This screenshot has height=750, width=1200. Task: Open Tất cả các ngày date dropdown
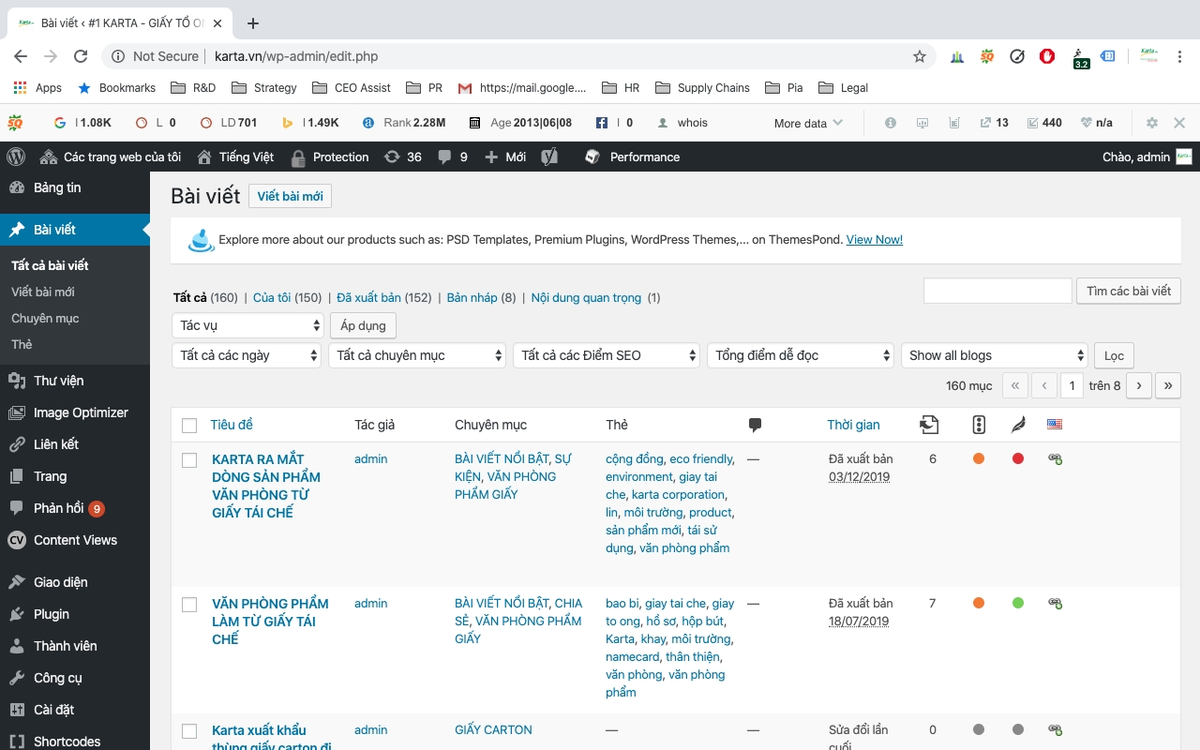(247, 355)
